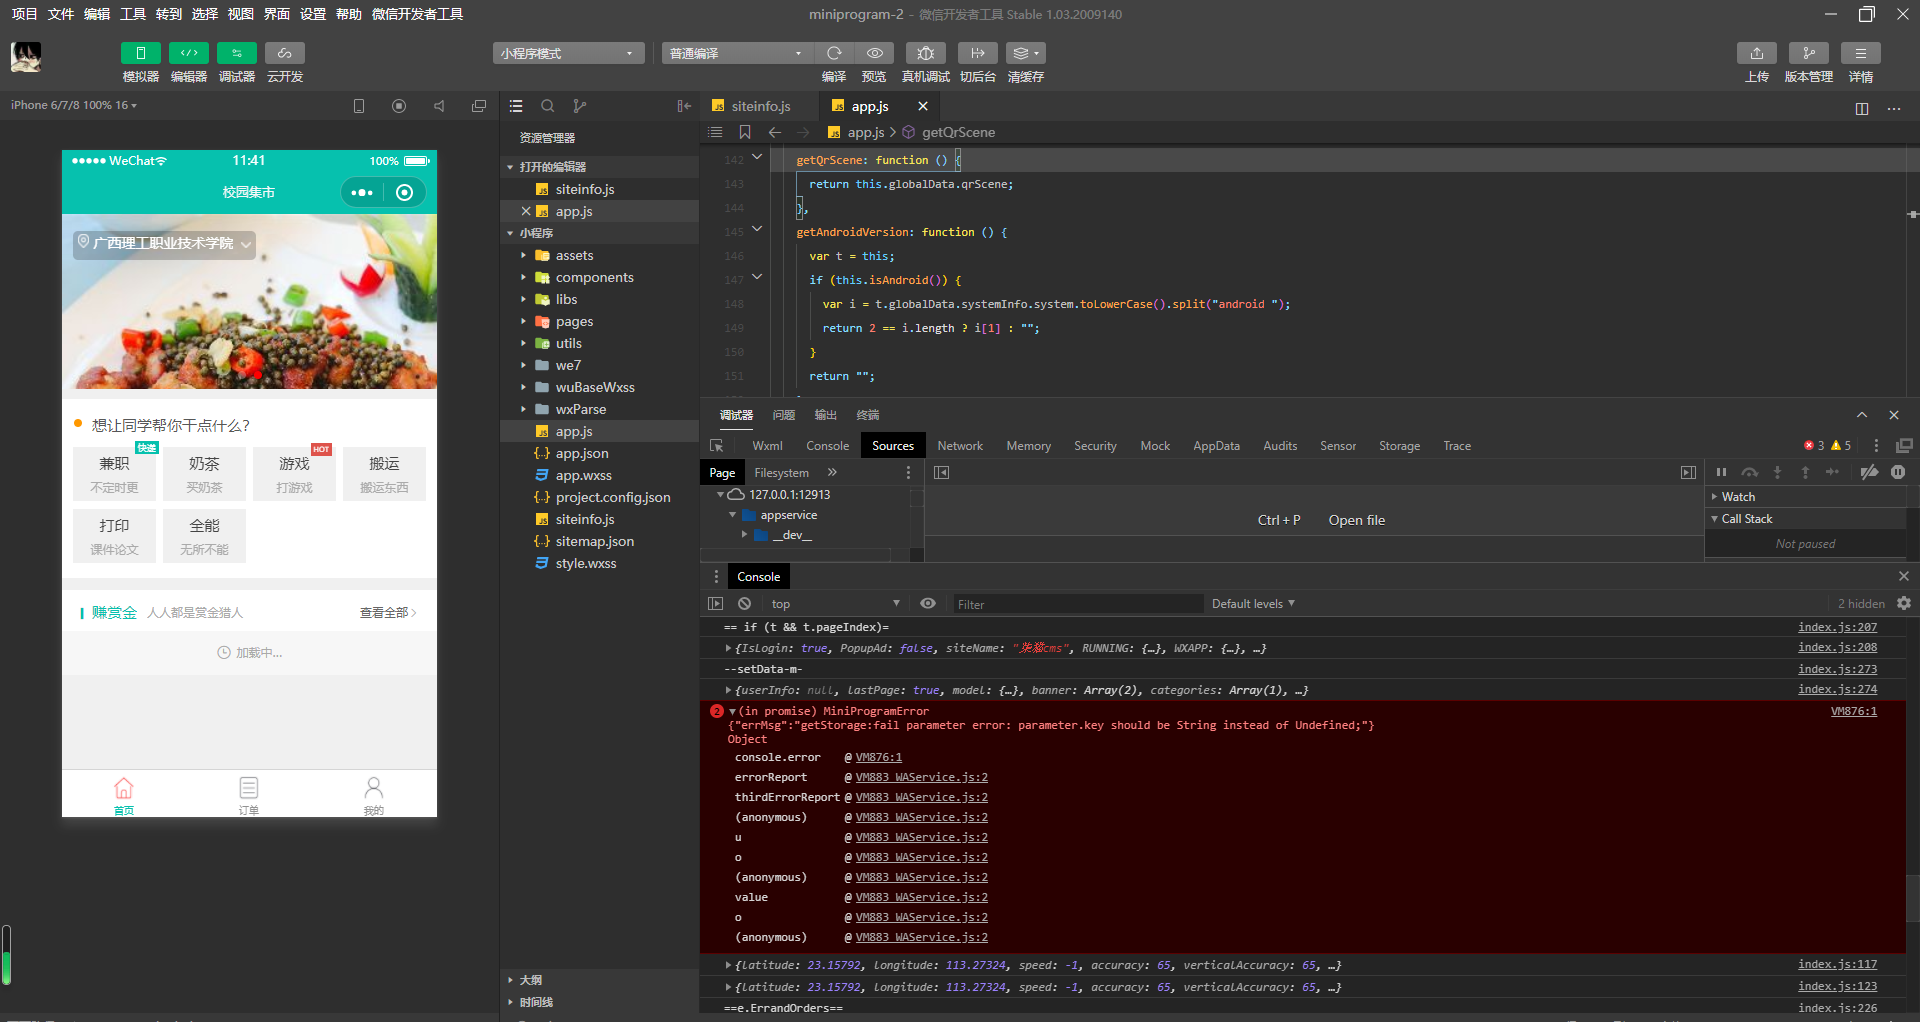The width and height of the screenshot is (1920, 1022).
Task: Toggle the 编辑器 editor panel button
Action: pos(189,53)
